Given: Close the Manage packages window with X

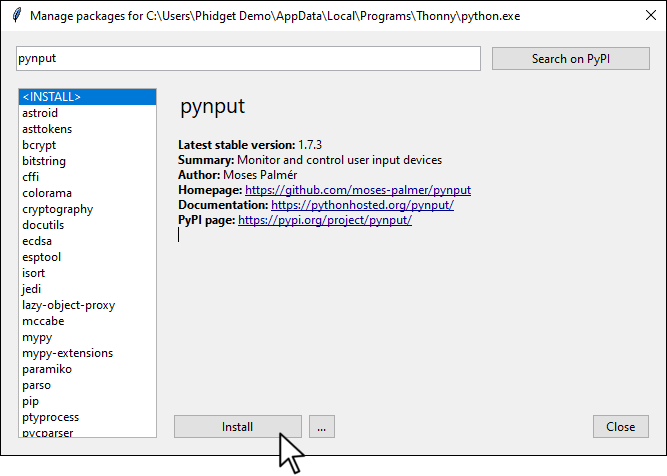Looking at the screenshot, I should pos(650,15).
